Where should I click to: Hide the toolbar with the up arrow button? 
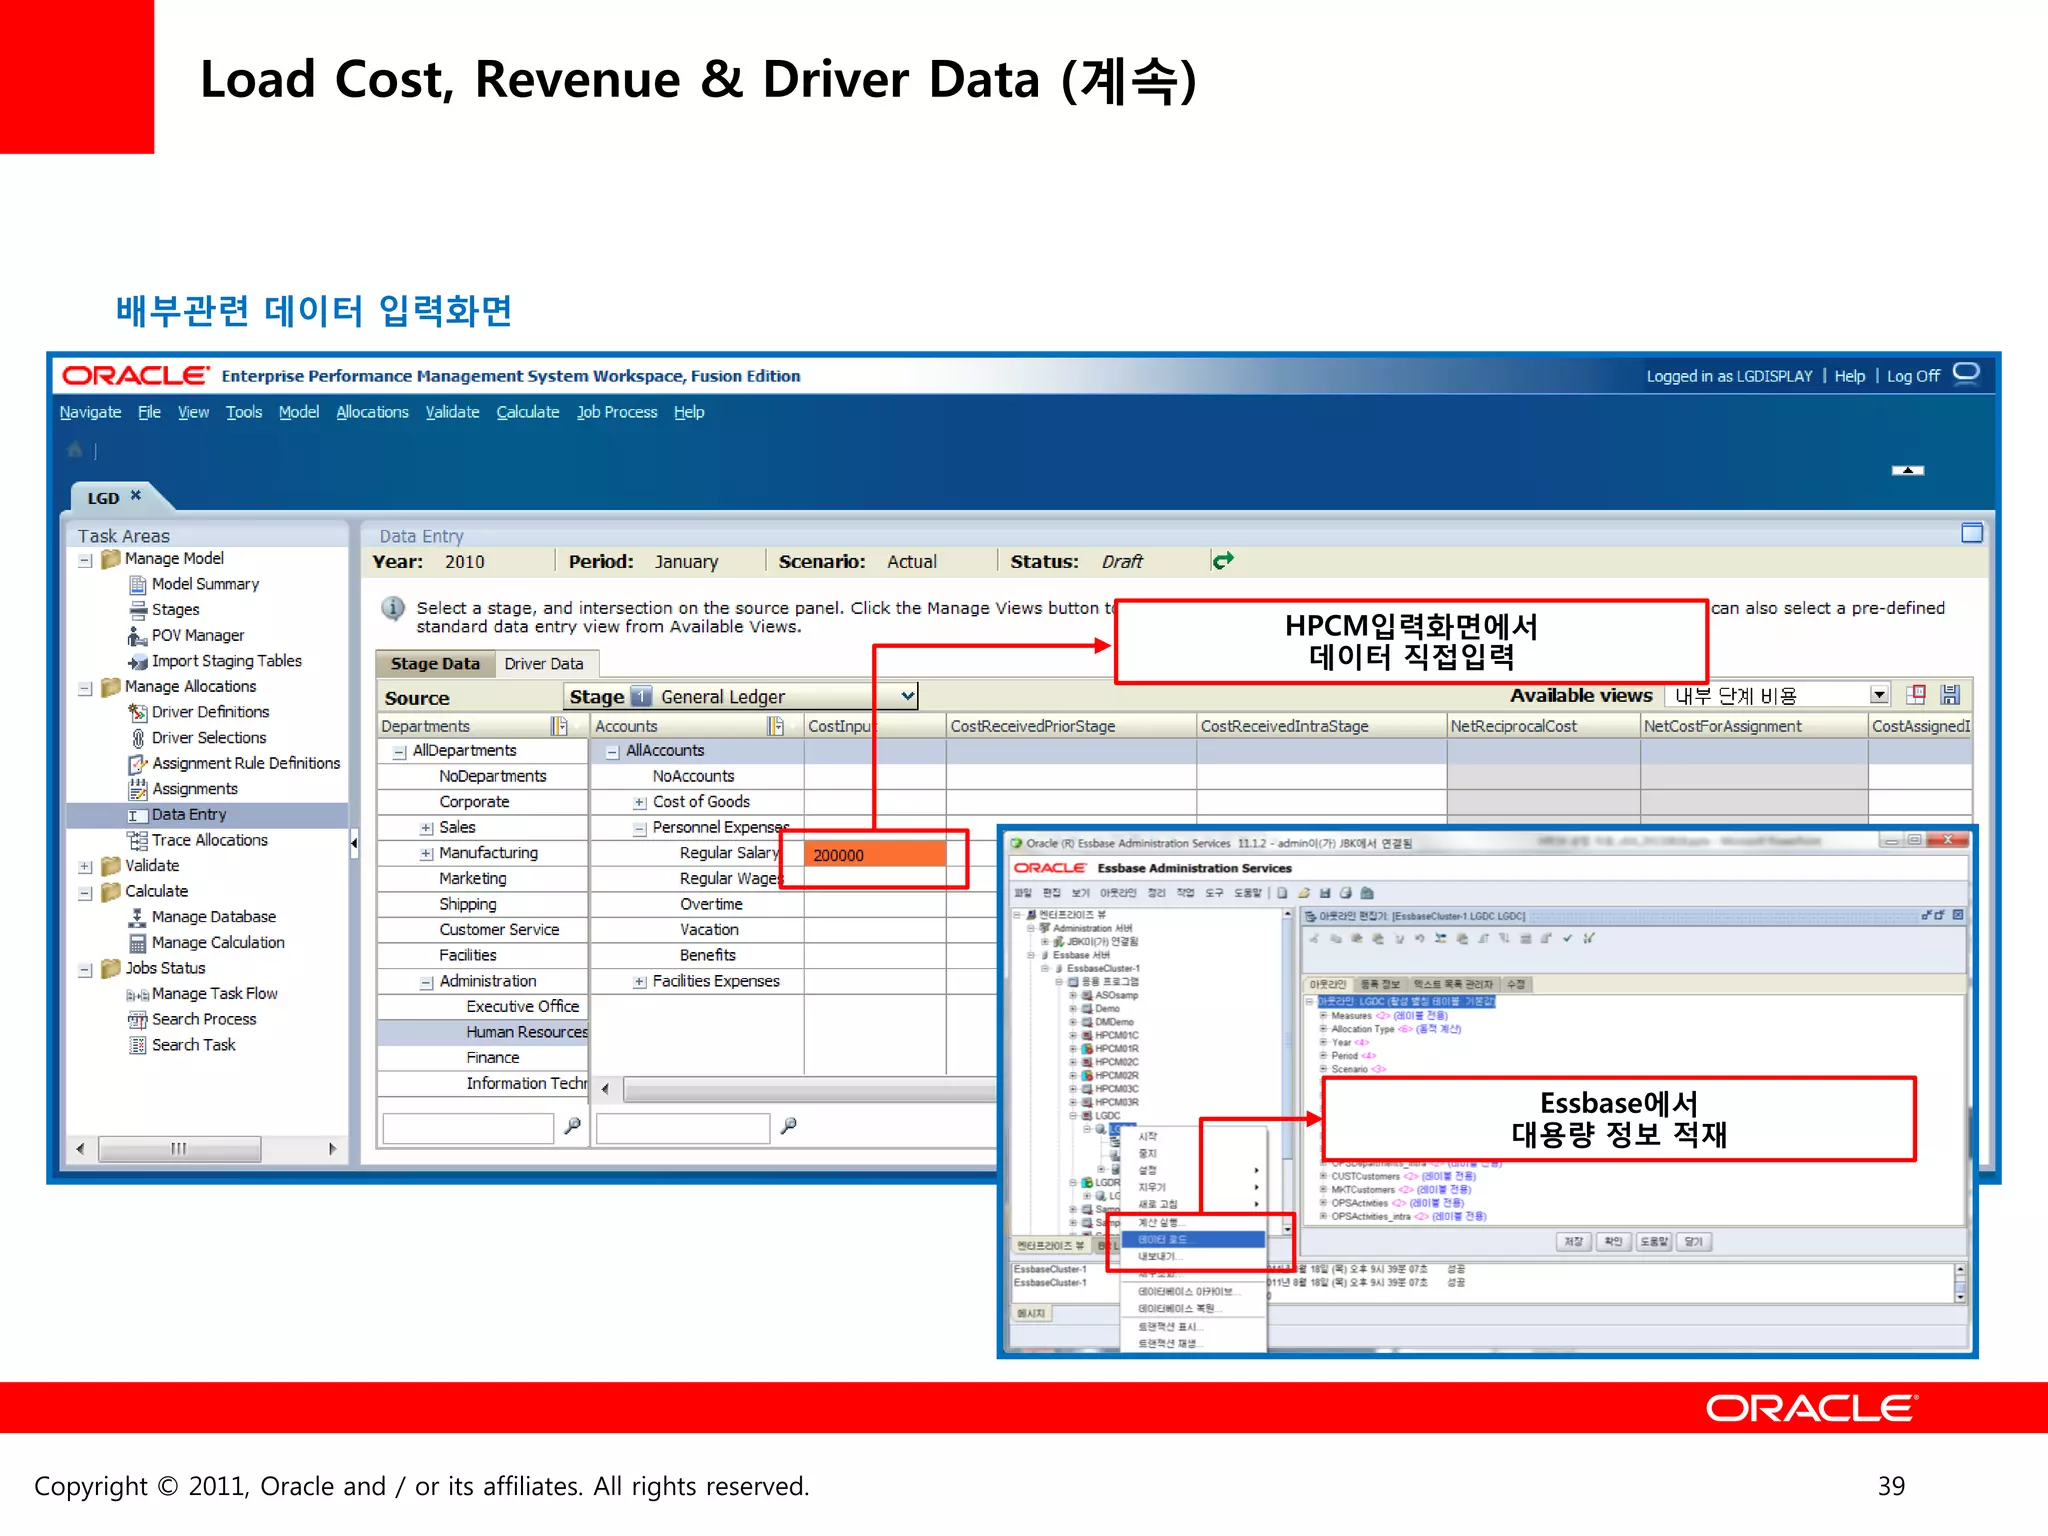[x=1907, y=470]
